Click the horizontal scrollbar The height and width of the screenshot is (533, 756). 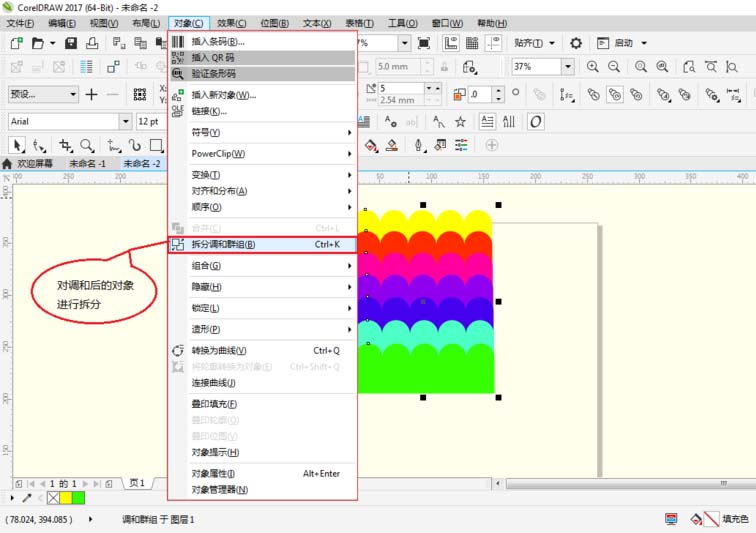pyautogui.click(x=631, y=483)
